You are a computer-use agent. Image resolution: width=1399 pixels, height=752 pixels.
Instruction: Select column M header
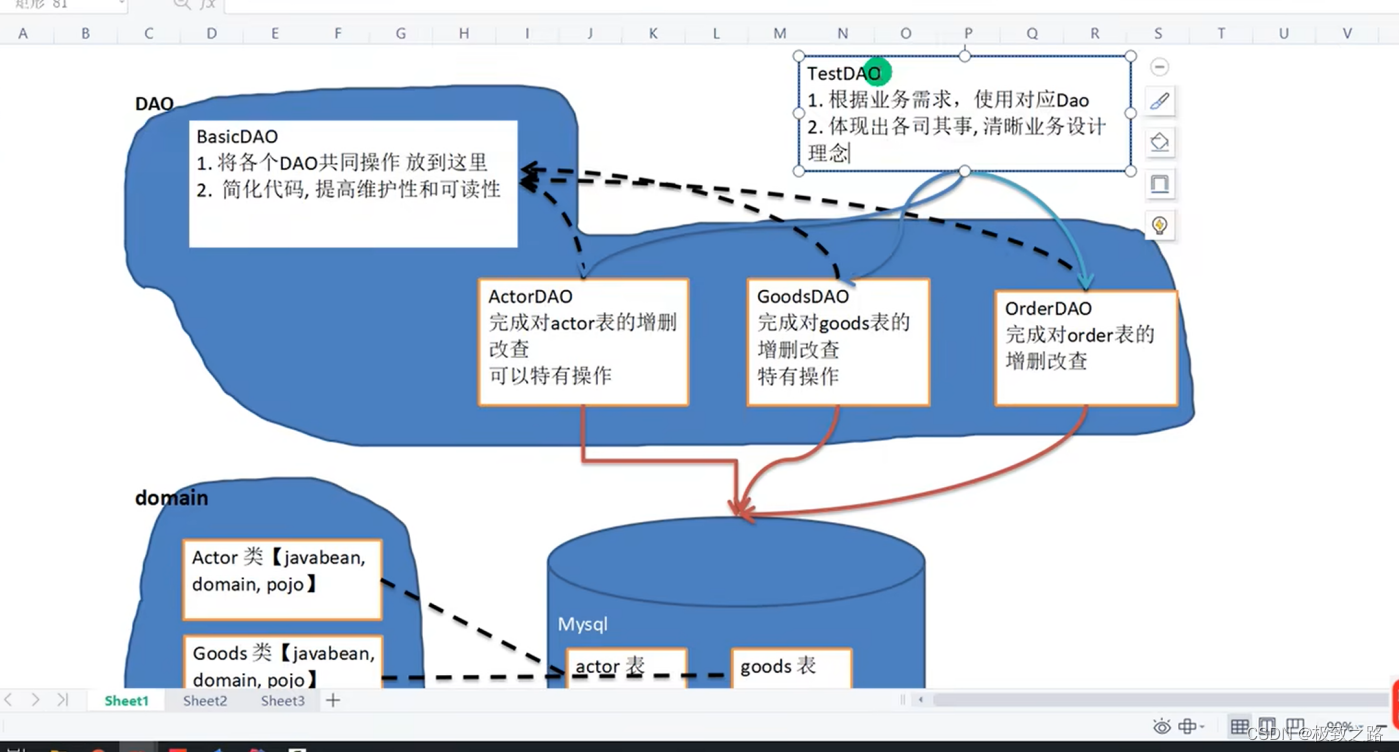click(x=779, y=34)
